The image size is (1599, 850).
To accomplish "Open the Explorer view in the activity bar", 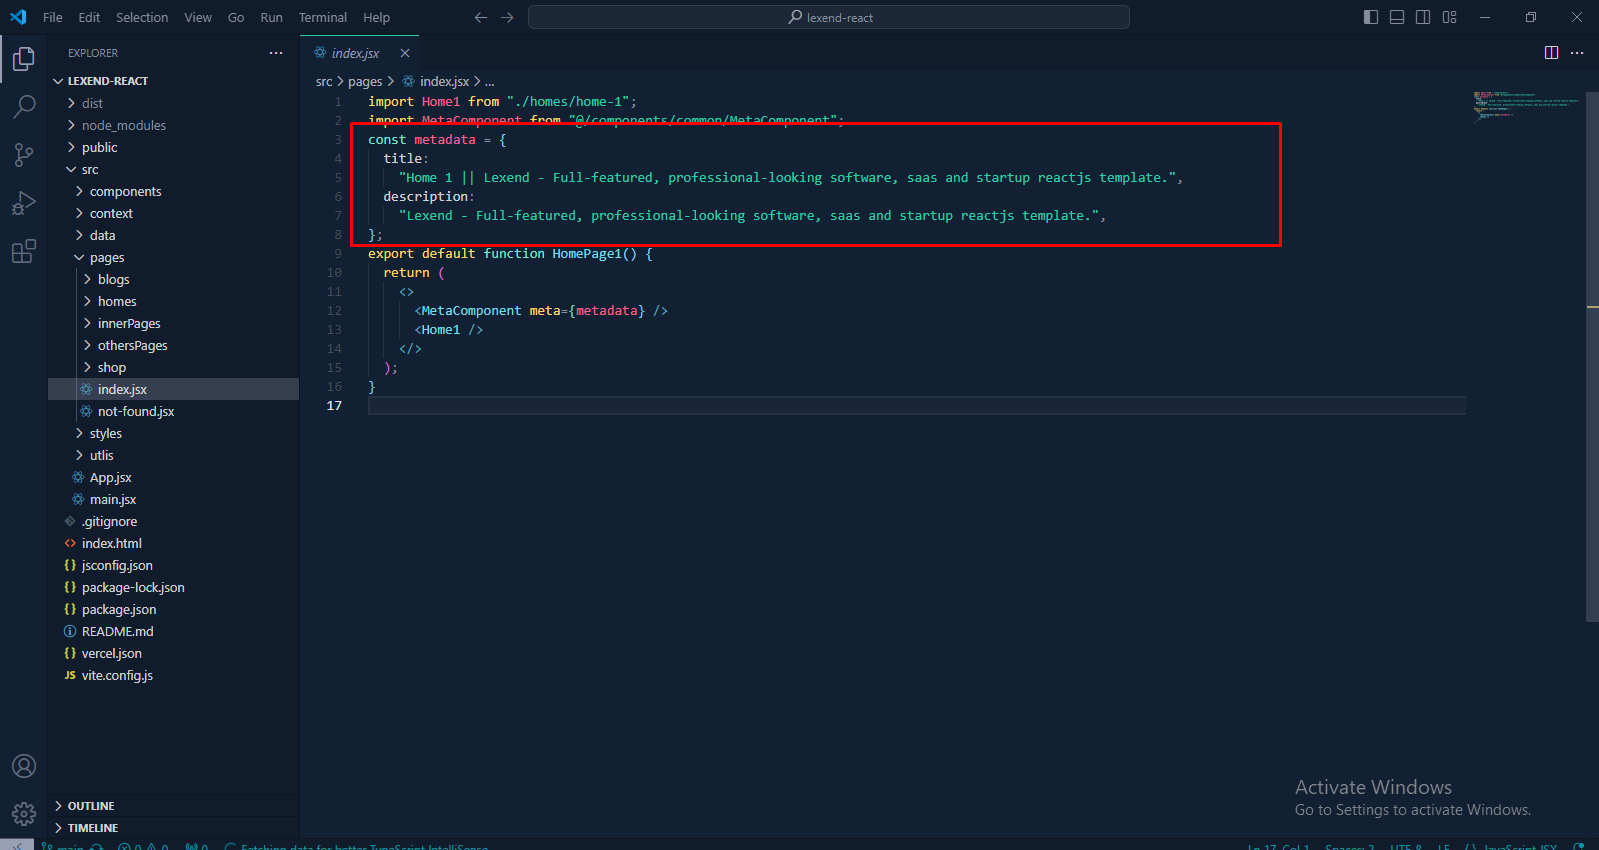I will tap(24, 59).
